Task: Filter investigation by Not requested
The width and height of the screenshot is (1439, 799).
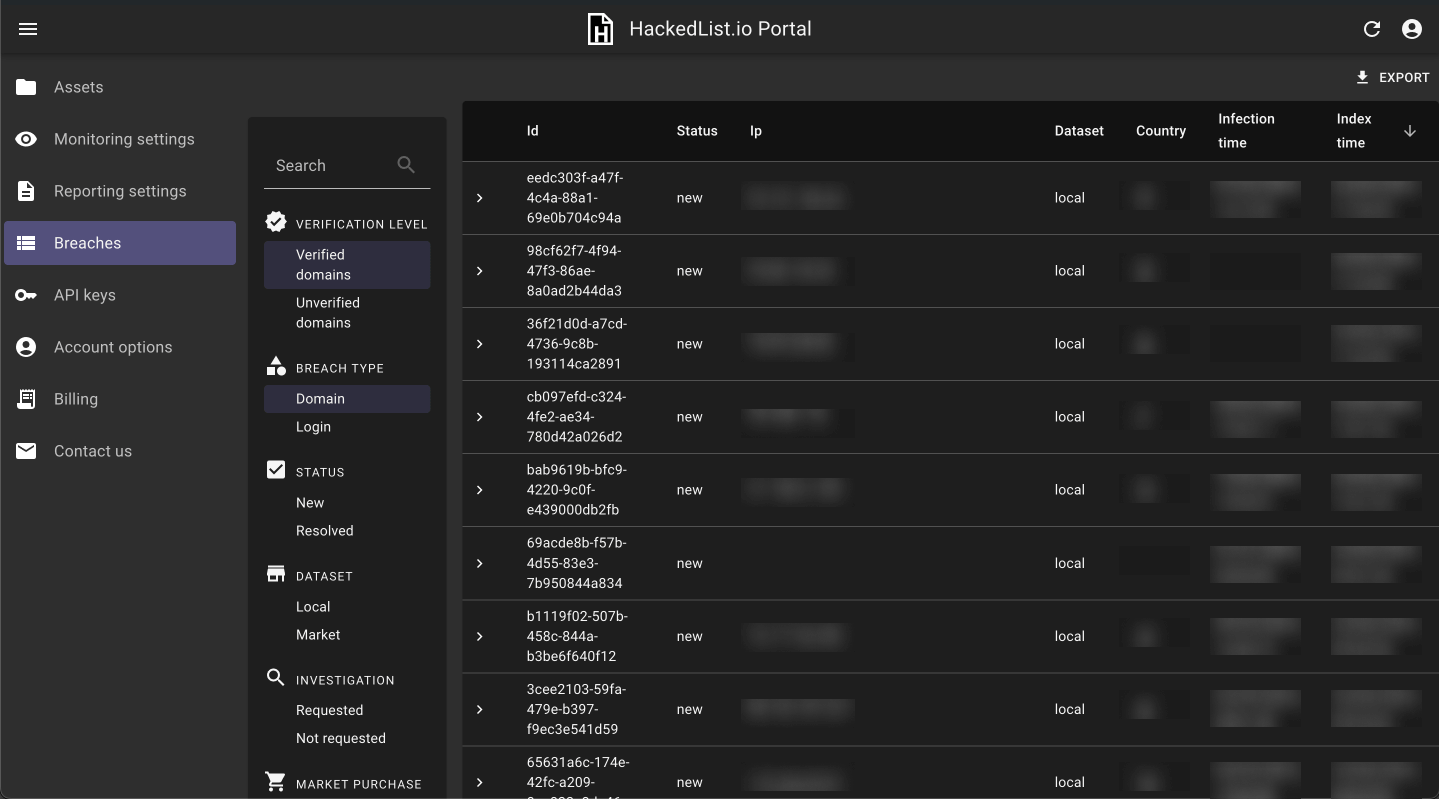Action: [x=347, y=739]
